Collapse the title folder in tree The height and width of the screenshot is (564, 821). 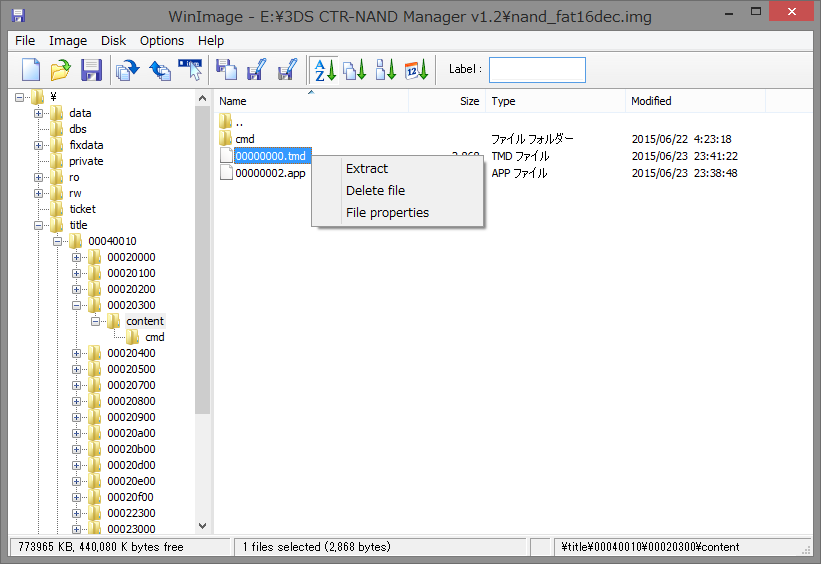[39, 225]
